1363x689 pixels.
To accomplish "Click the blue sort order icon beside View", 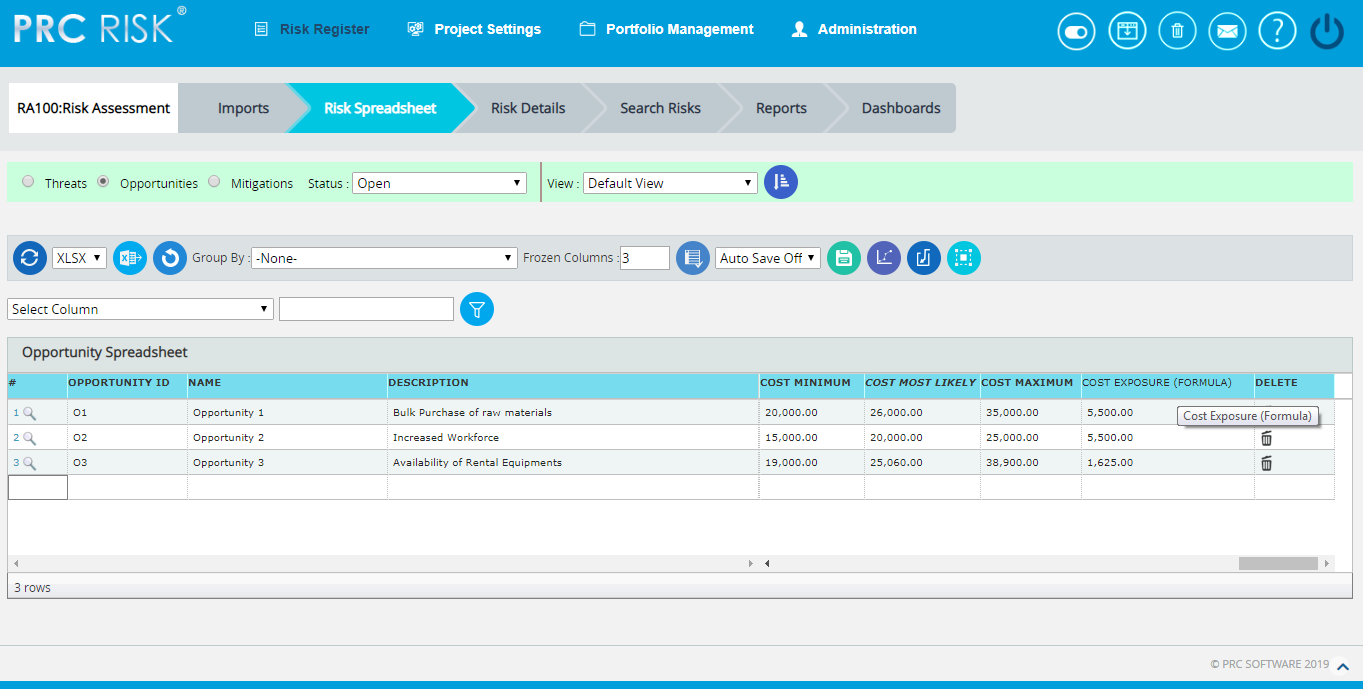I will click(x=781, y=182).
